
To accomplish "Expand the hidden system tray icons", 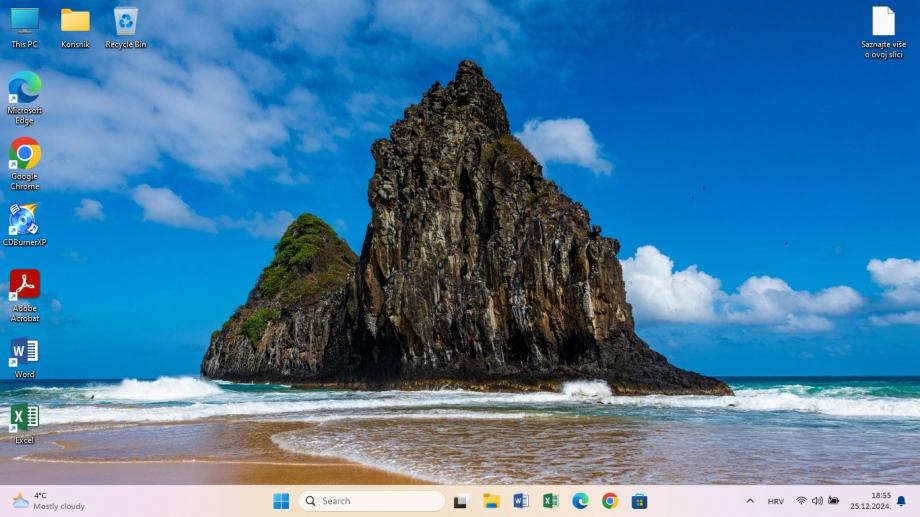I will point(750,501).
